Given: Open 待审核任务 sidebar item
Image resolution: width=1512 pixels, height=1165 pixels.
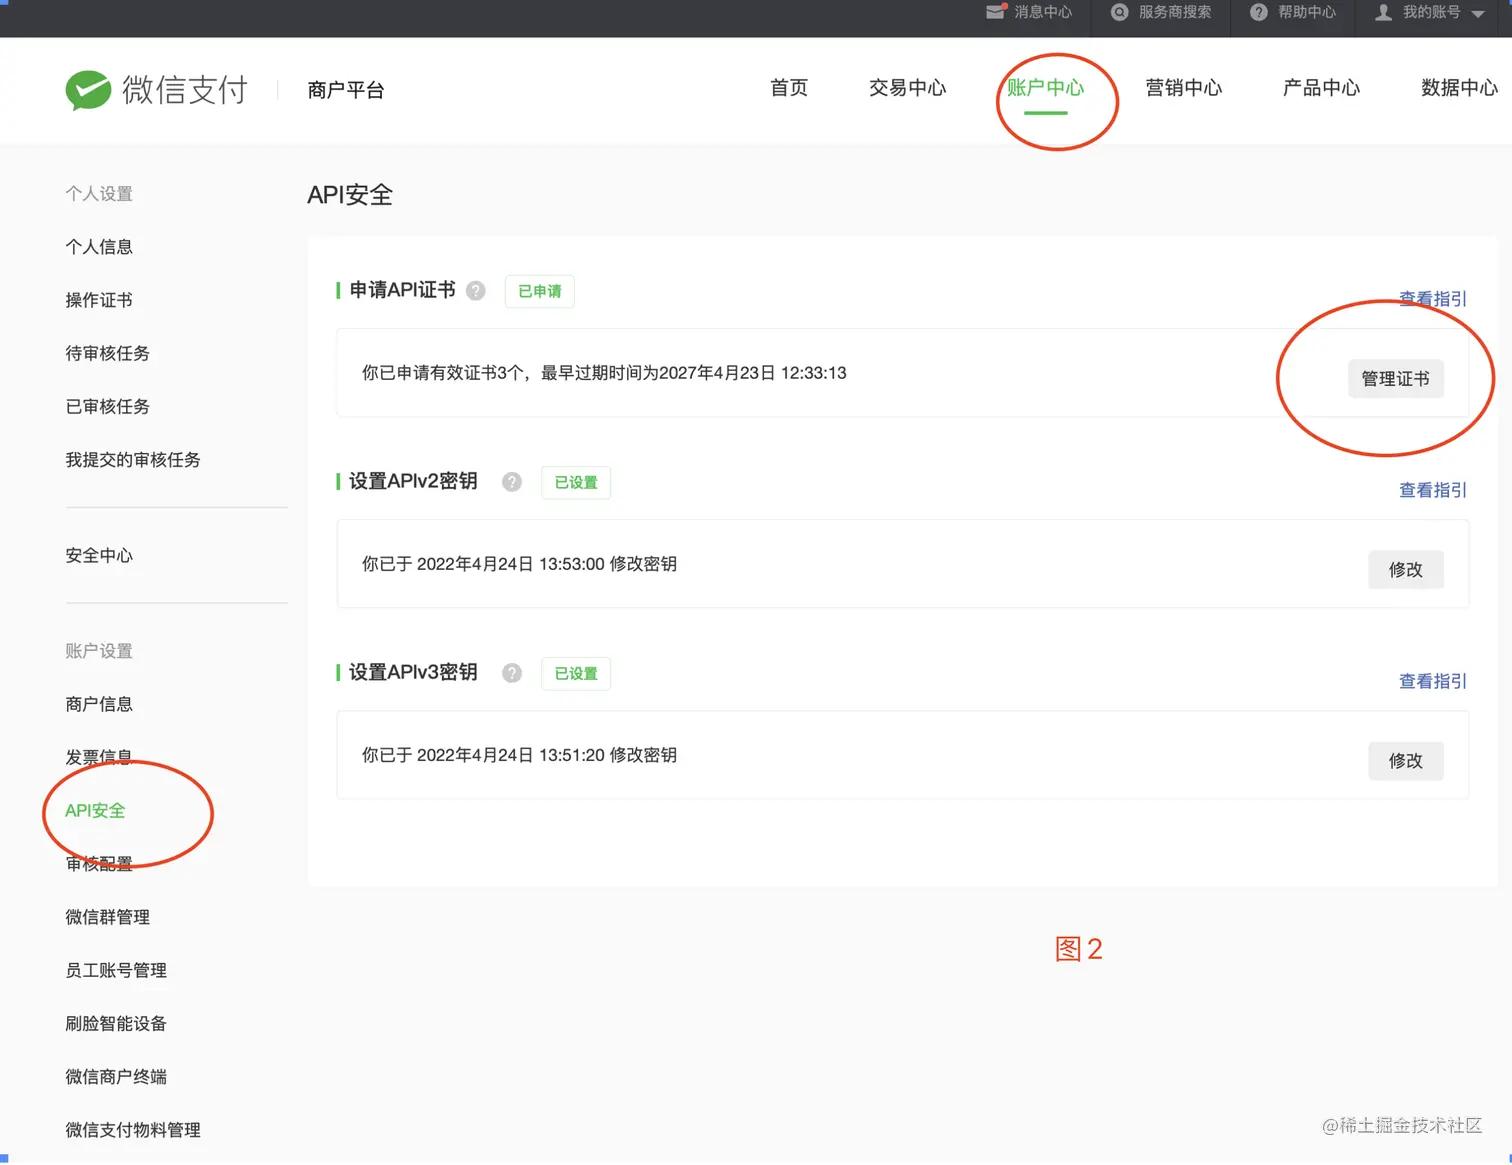Looking at the screenshot, I should pyautogui.click(x=108, y=353).
